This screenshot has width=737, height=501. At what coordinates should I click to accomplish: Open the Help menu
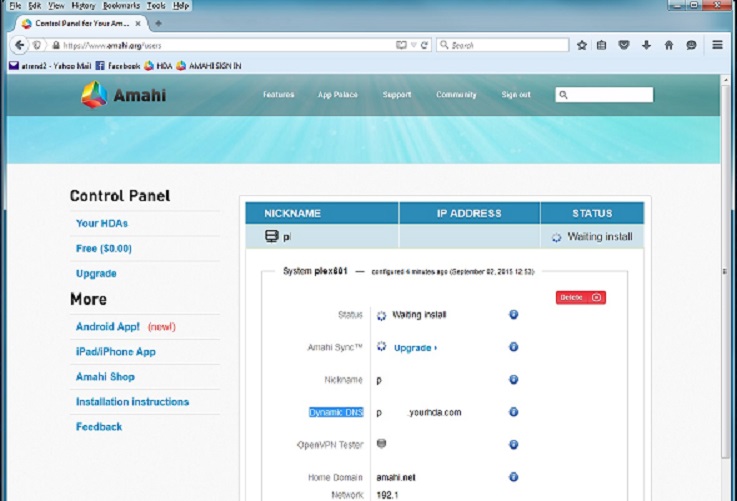pyautogui.click(x=181, y=6)
